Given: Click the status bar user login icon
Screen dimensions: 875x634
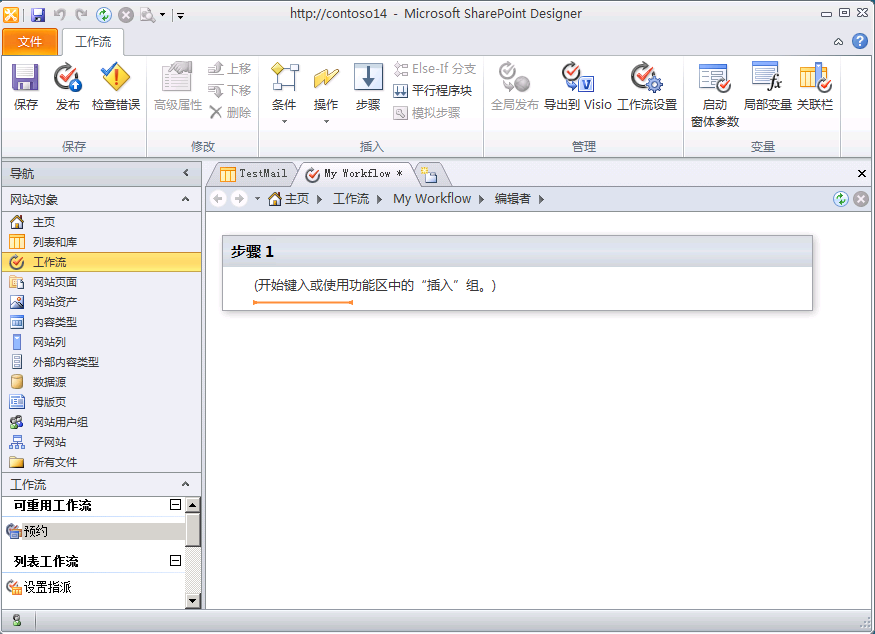Looking at the screenshot, I should pos(17,620).
